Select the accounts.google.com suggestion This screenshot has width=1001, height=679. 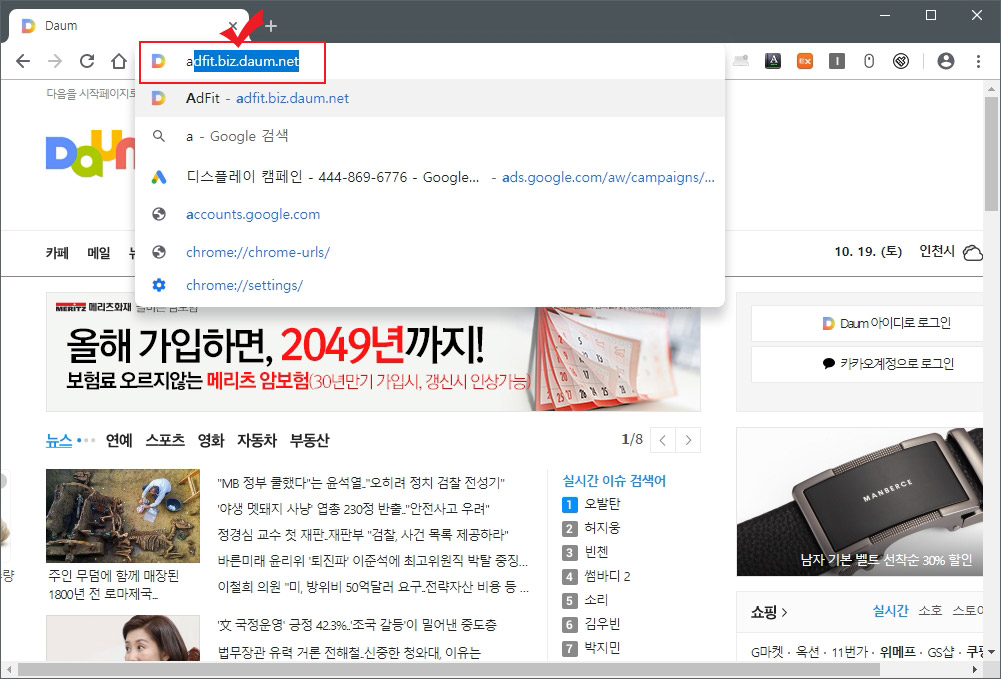pyautogui.click(x=430, y=214)
